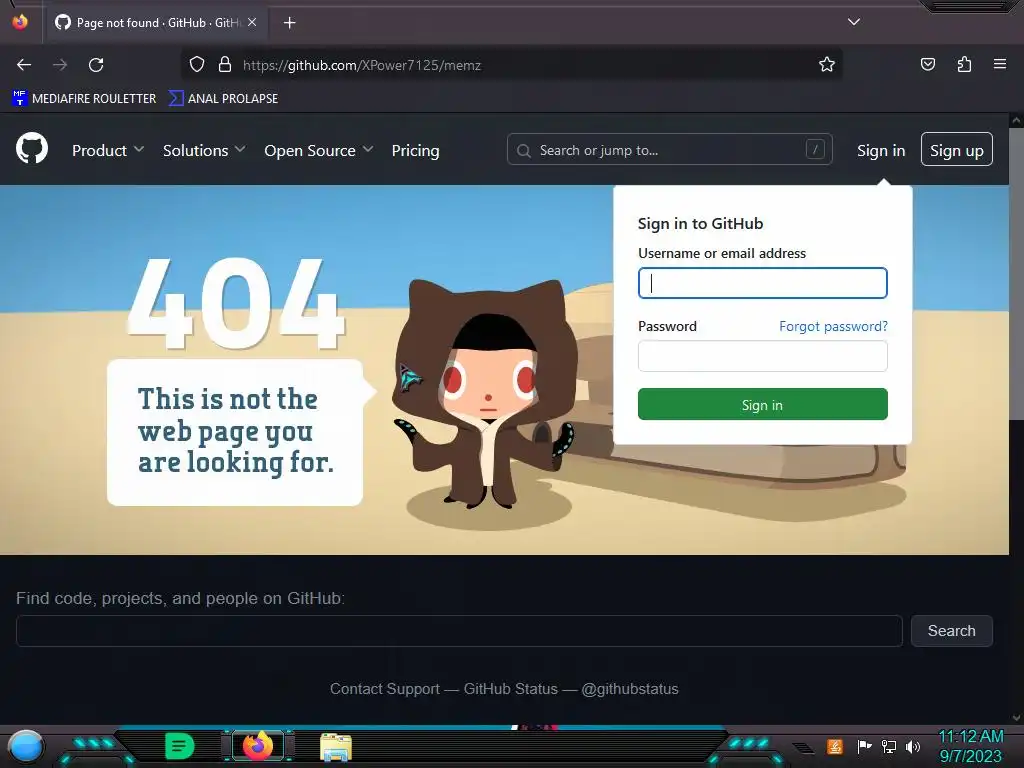This screenshot has width=1024, height=768.
Task: Close the Page not found tab
Action: coord(252,22)
